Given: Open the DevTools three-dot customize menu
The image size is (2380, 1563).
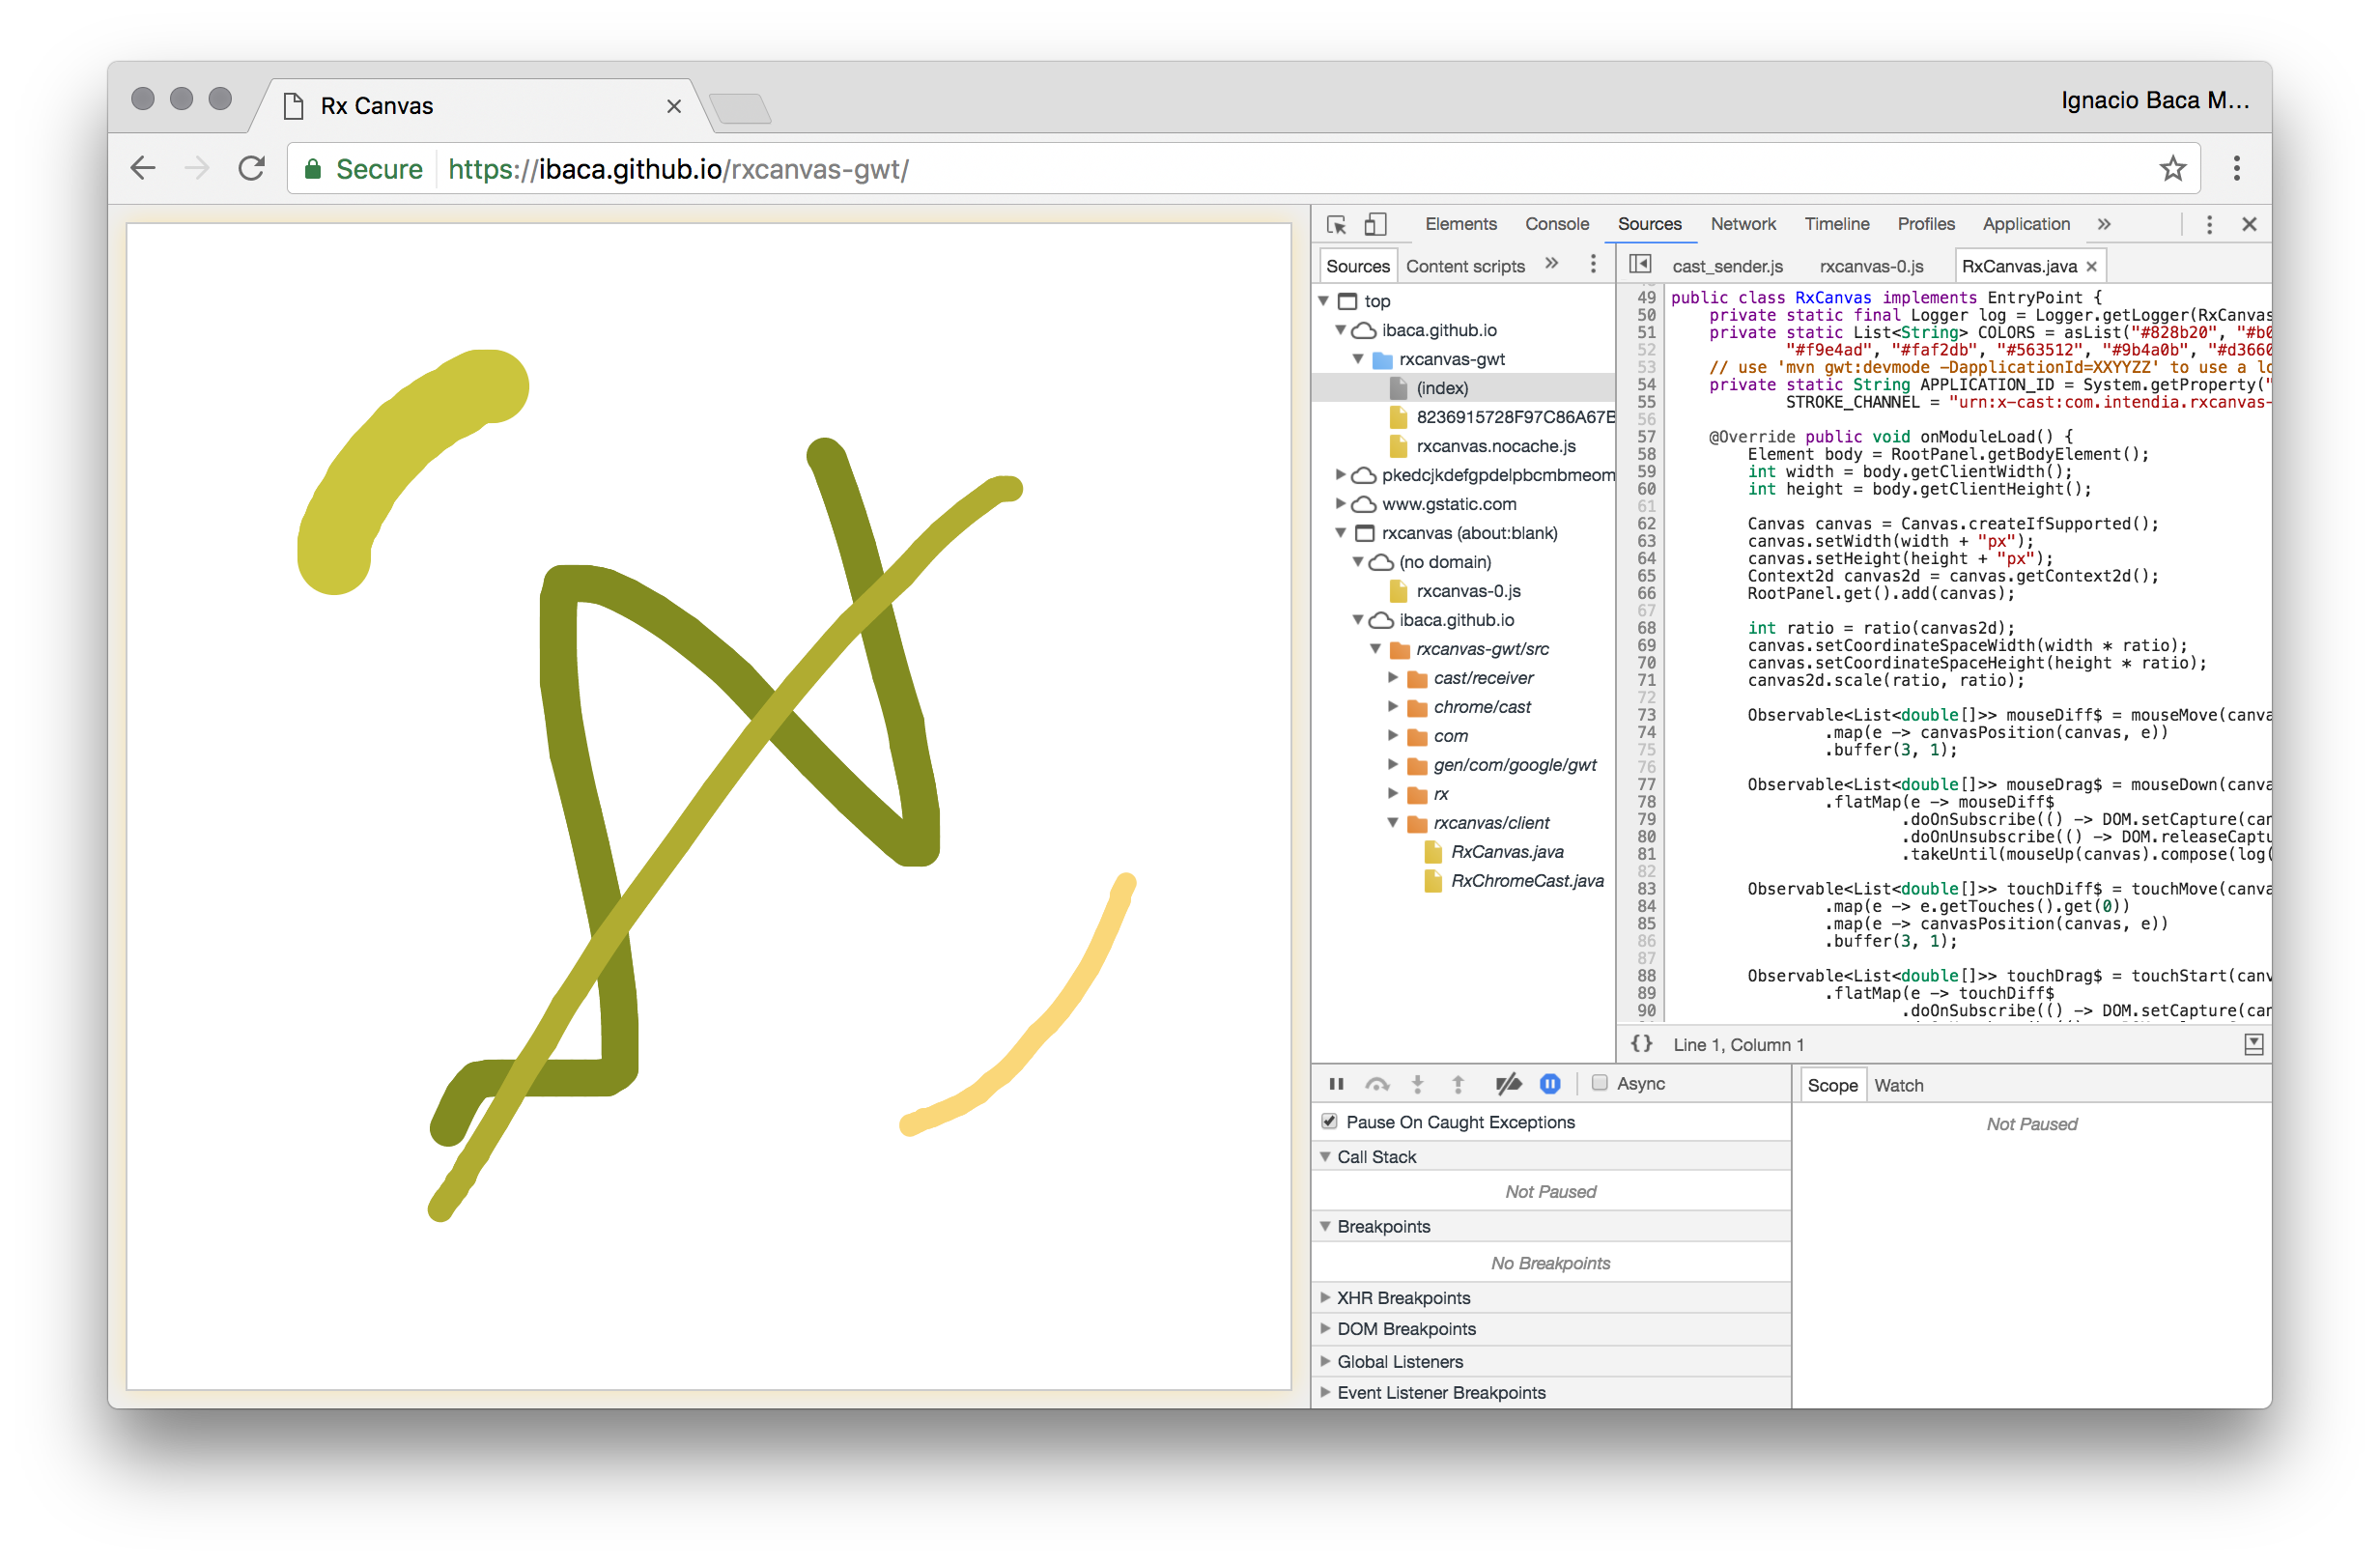Looking at the screenshot, I should [2209, 224].
